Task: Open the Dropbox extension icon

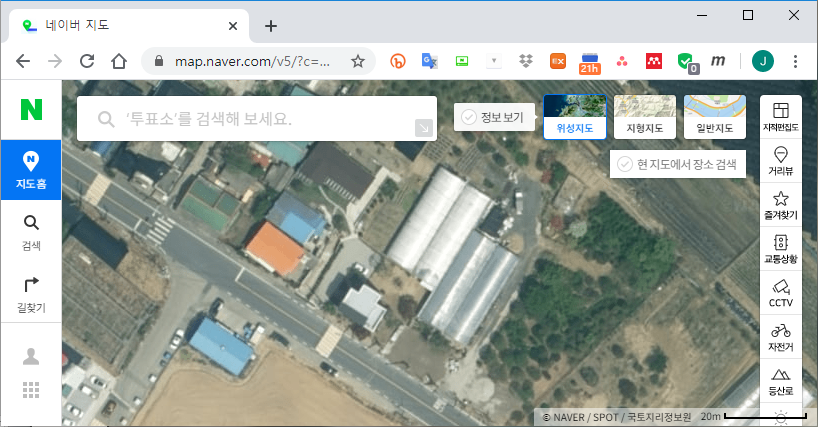Action: point(526,62)
